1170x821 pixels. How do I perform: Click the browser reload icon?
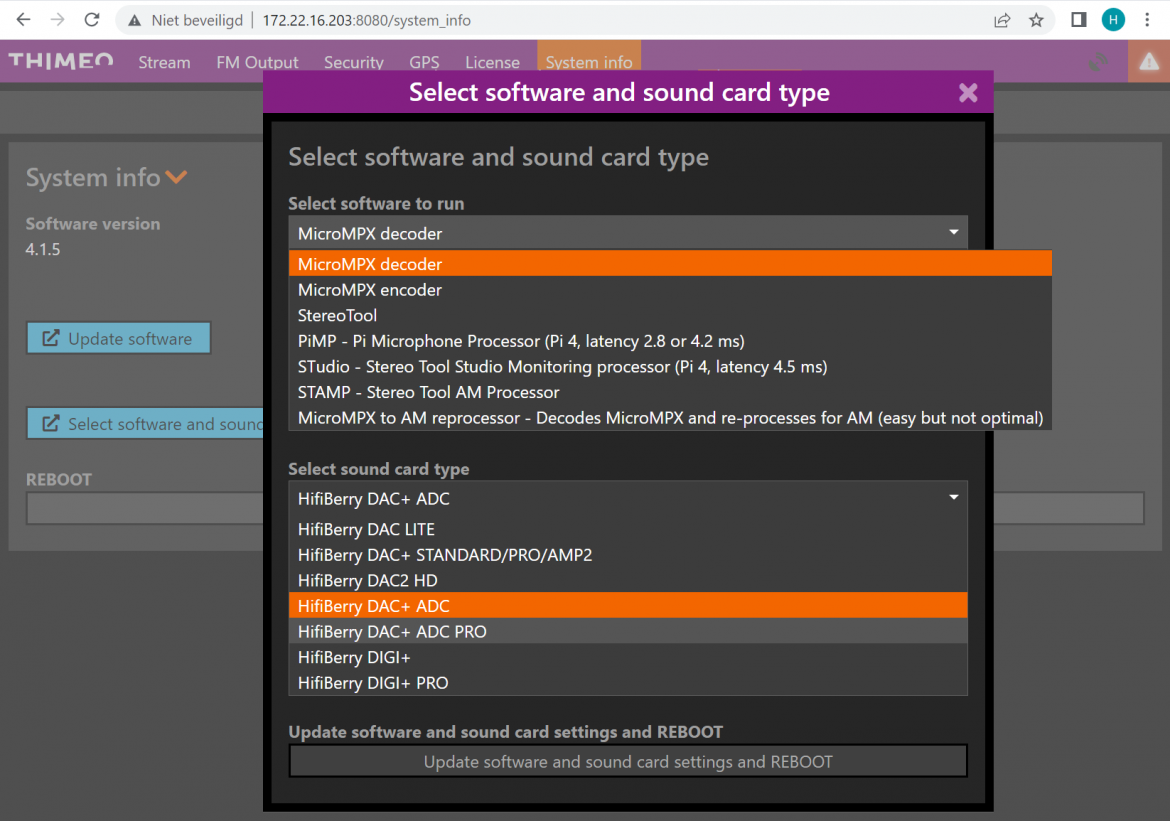(92, 20)
